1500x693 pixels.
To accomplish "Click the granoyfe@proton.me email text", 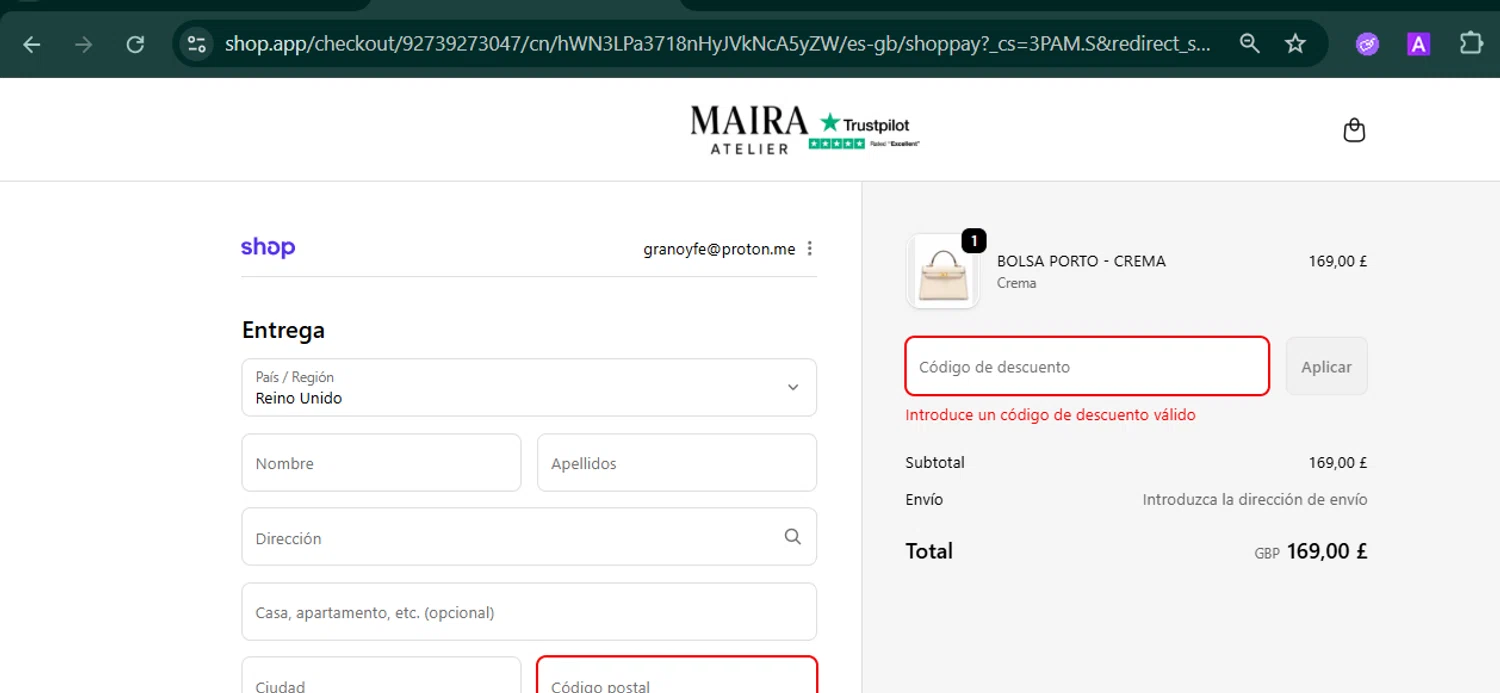I will (719, 249).
